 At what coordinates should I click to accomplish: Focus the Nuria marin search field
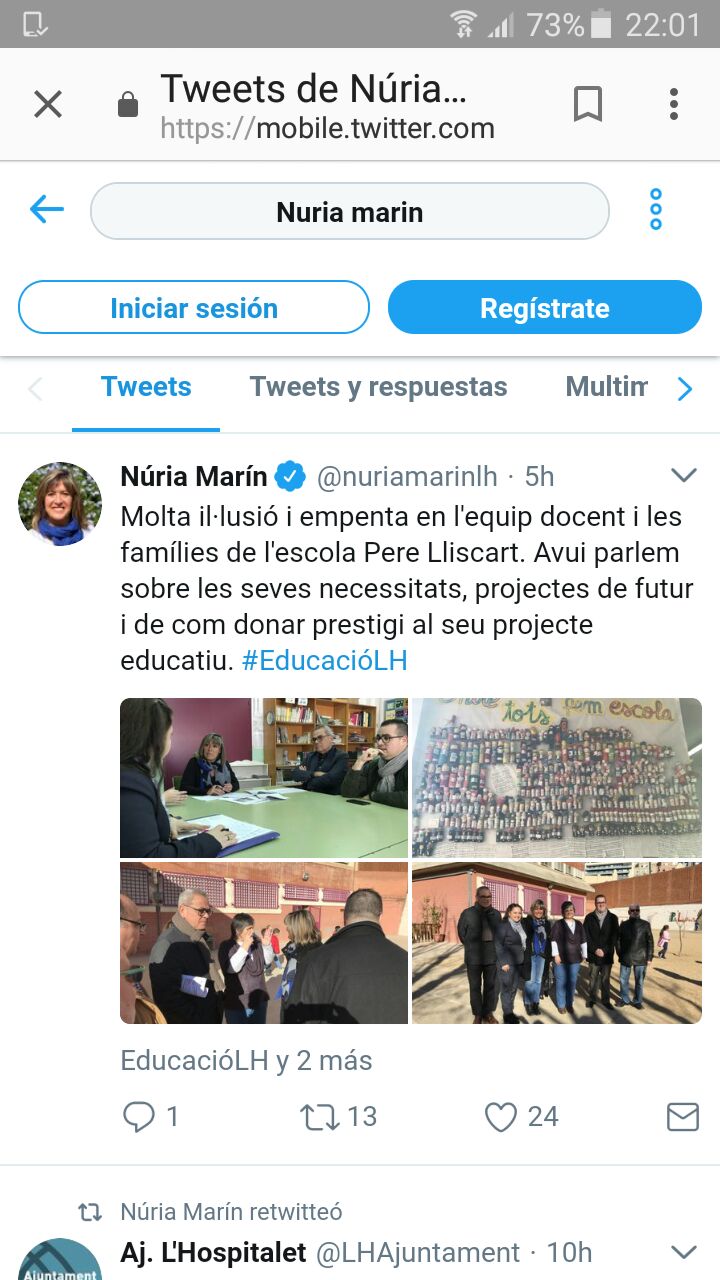350,212
